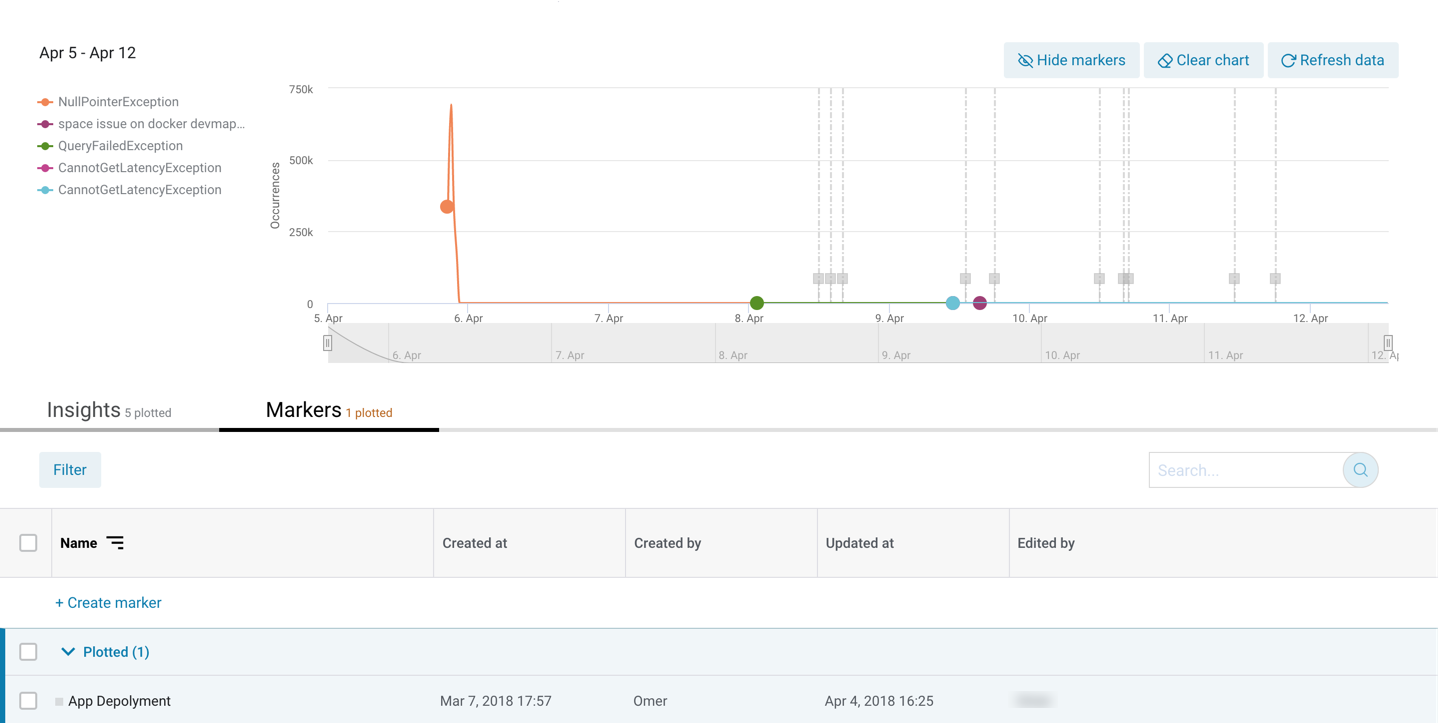This screenshot has width=1439, height=723.
Task: Click the App Depolyment gray color square
Action: coord(59,702)
